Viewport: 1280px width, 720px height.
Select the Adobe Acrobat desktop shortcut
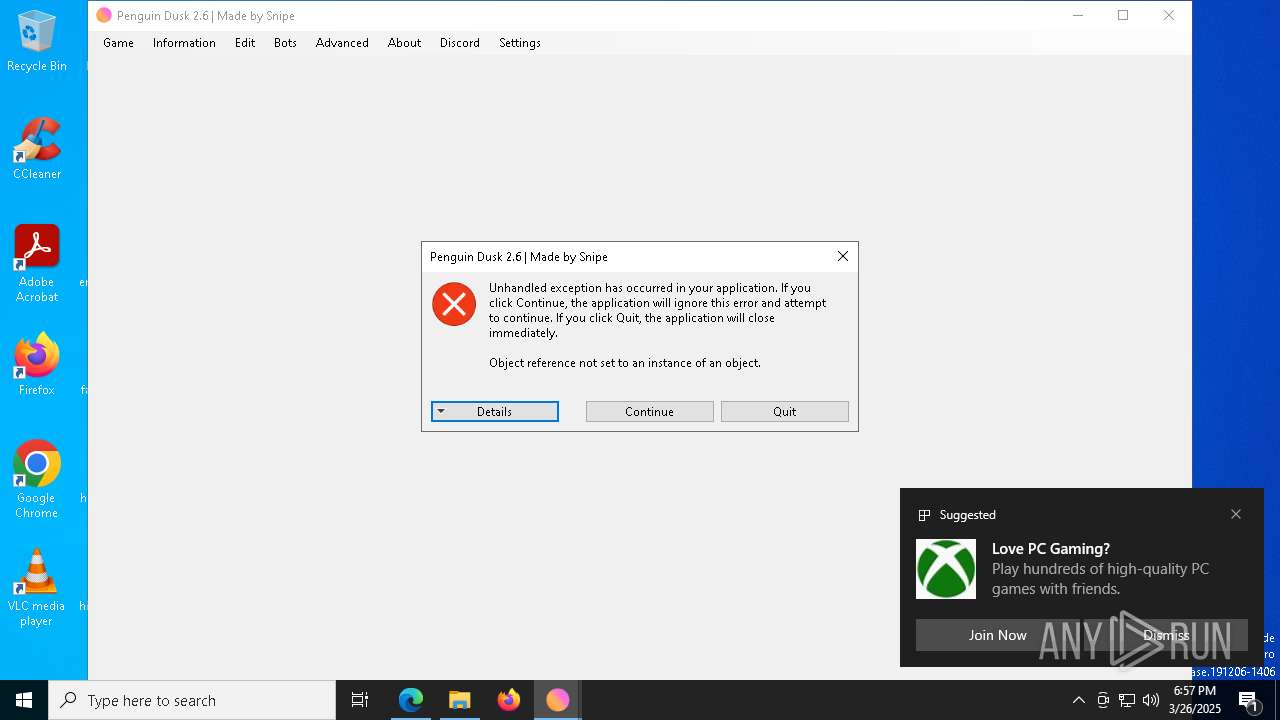(37, 264)
